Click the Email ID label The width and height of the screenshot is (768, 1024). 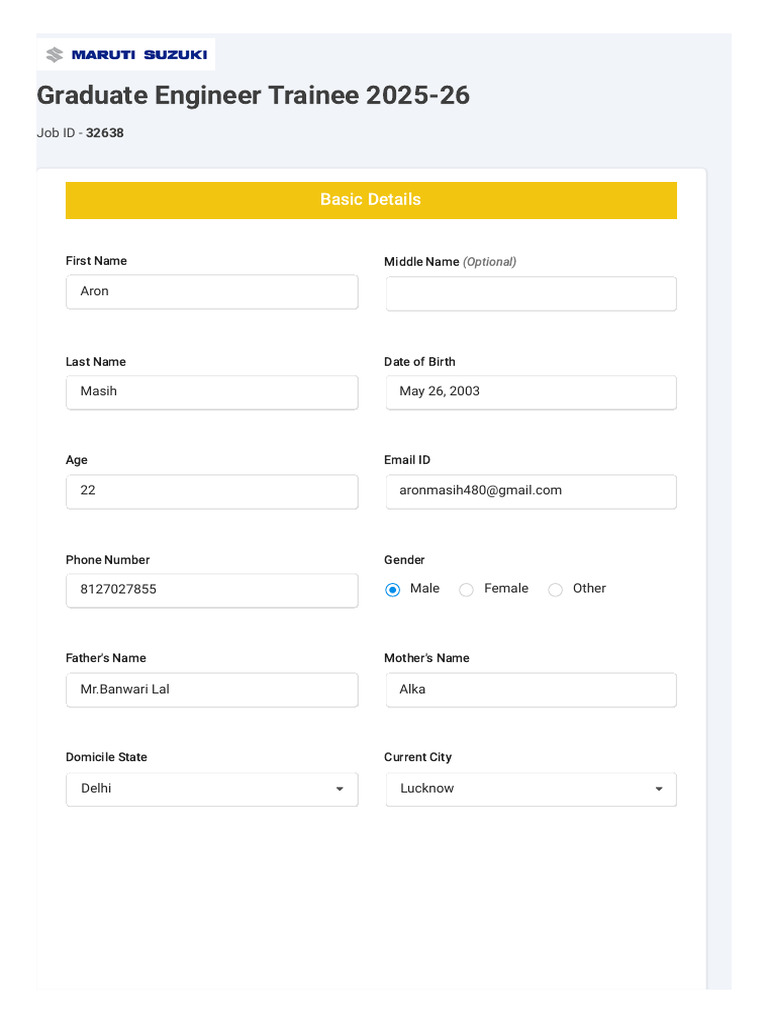point(407,460)
